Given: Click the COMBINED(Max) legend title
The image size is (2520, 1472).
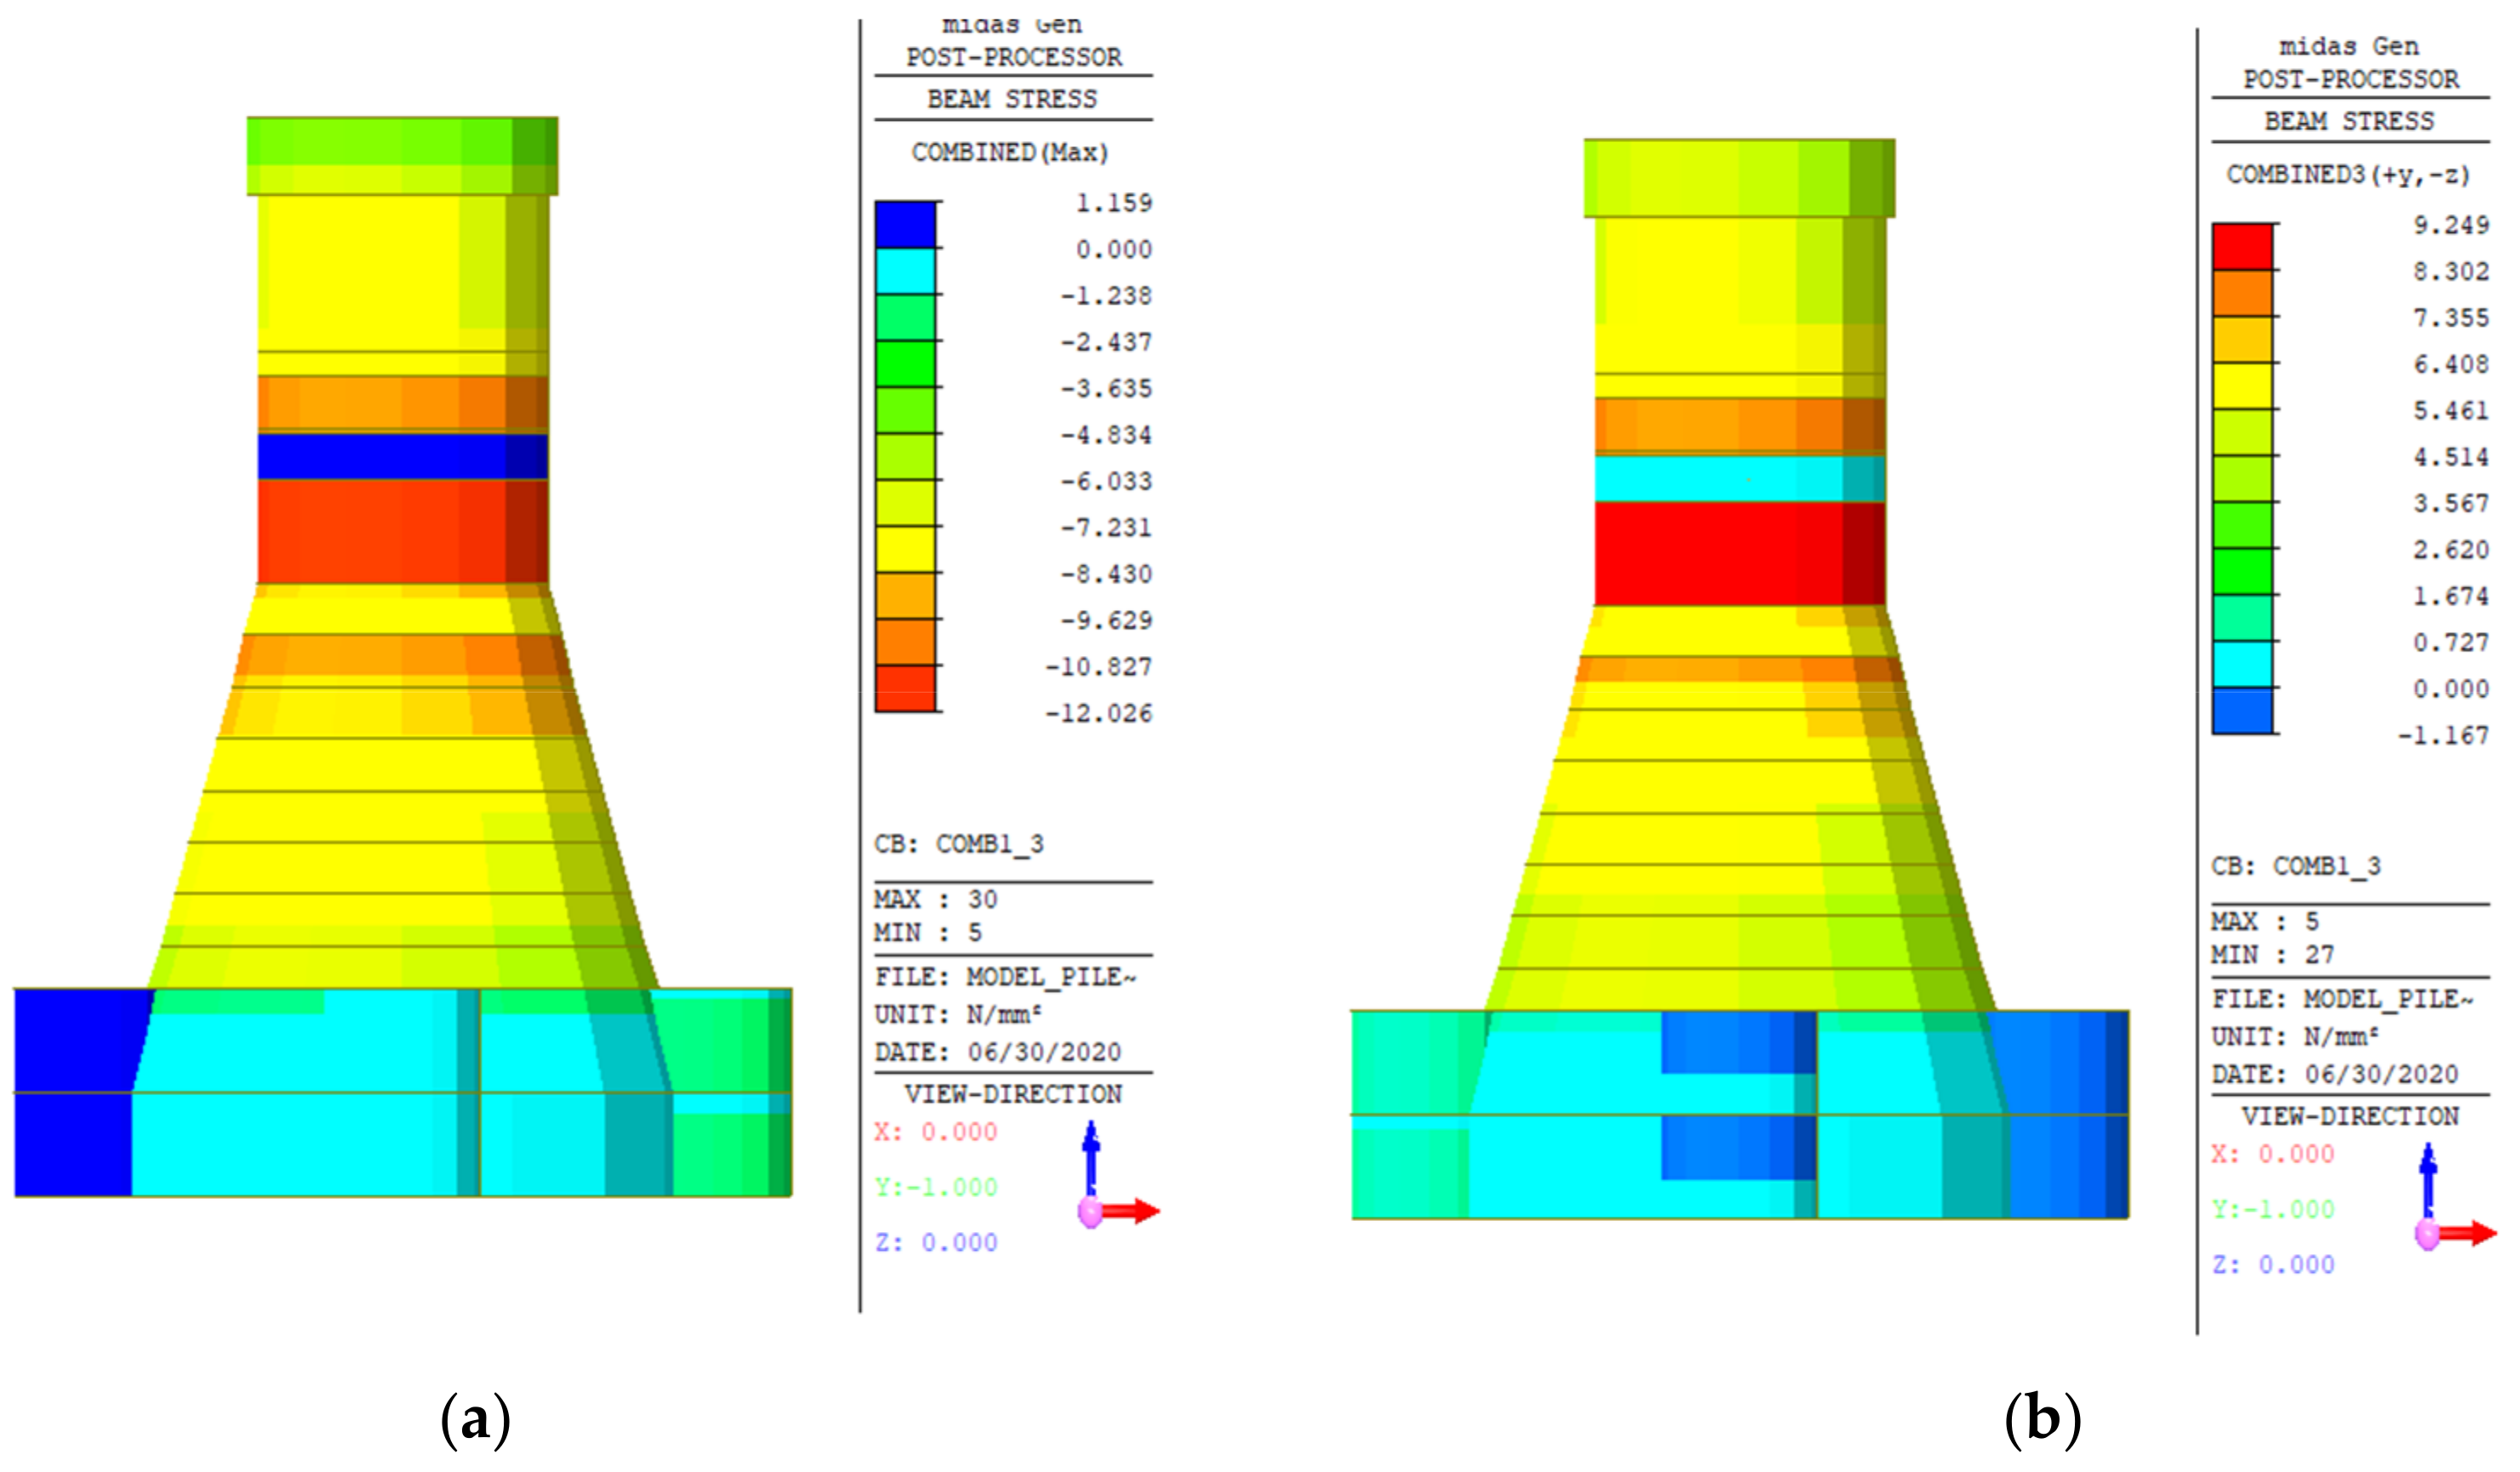Looking at the screenshot, I should pos(1009,153).
